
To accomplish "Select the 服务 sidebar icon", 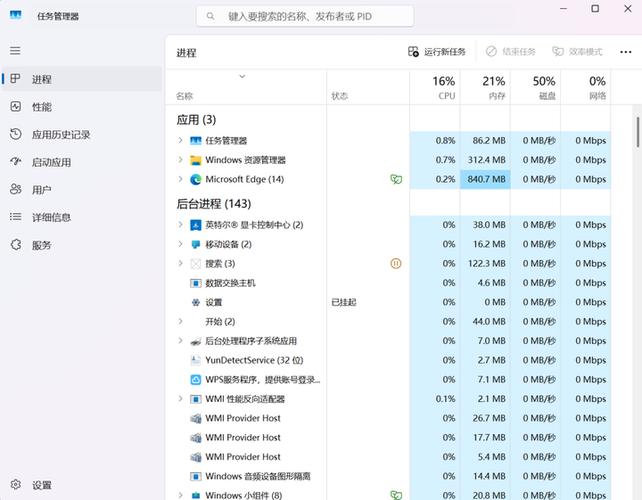I will click(x=16, y=244).
